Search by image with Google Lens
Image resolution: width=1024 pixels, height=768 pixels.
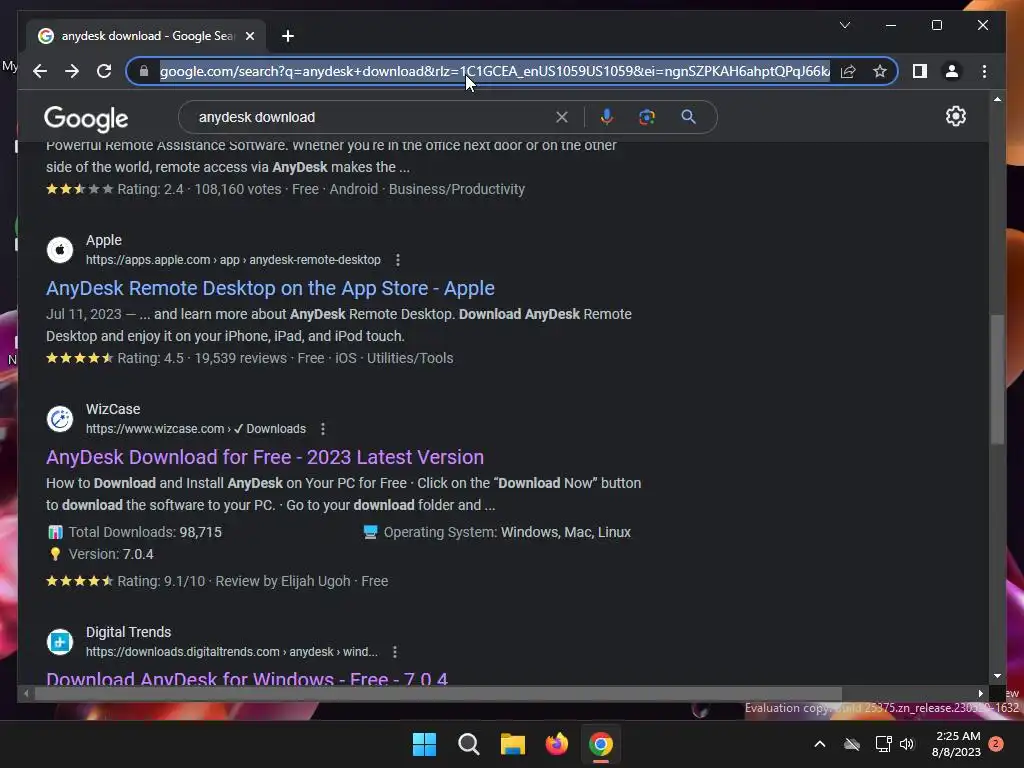point(647,117)
